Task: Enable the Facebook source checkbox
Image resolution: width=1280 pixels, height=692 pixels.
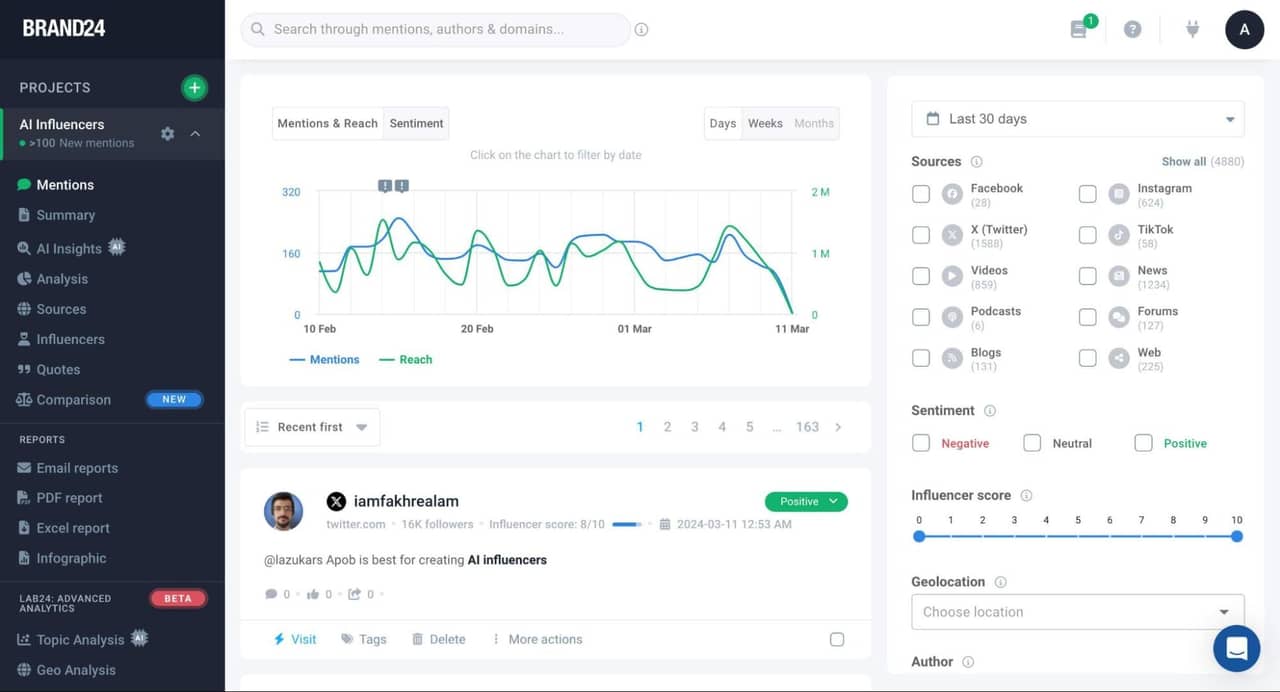Action: pos(921,194)
